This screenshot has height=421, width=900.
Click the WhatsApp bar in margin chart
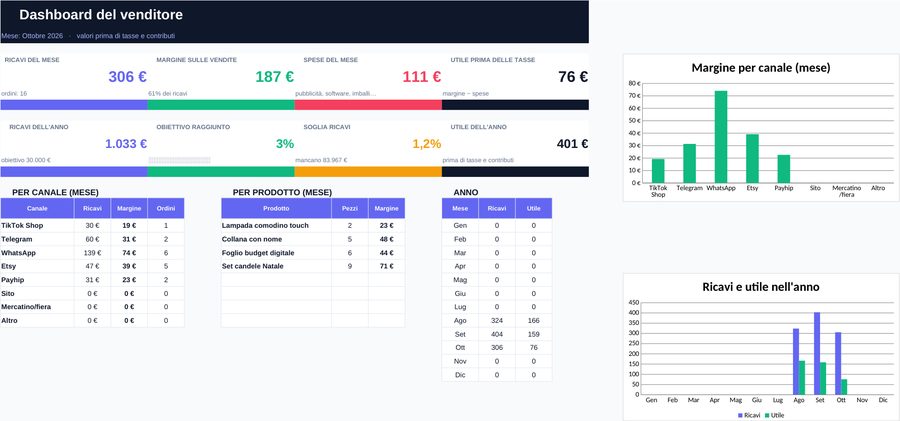[x=721, y=137]
